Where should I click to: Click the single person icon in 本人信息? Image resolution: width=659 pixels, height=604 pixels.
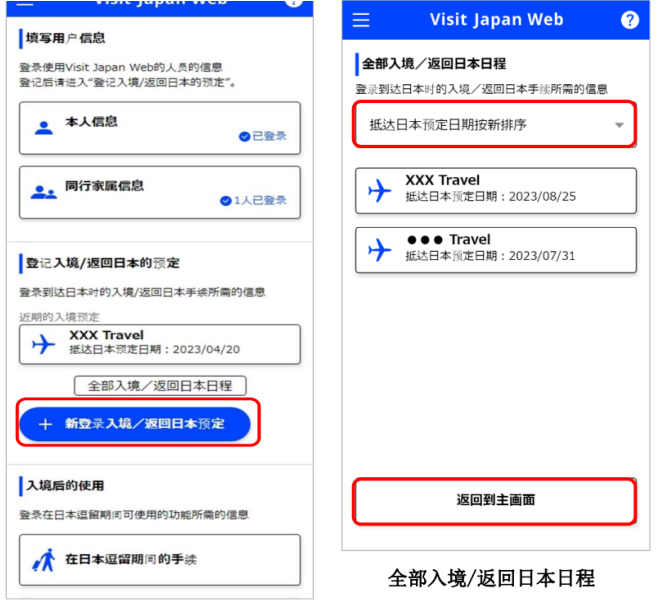click(x=43, y=128)
